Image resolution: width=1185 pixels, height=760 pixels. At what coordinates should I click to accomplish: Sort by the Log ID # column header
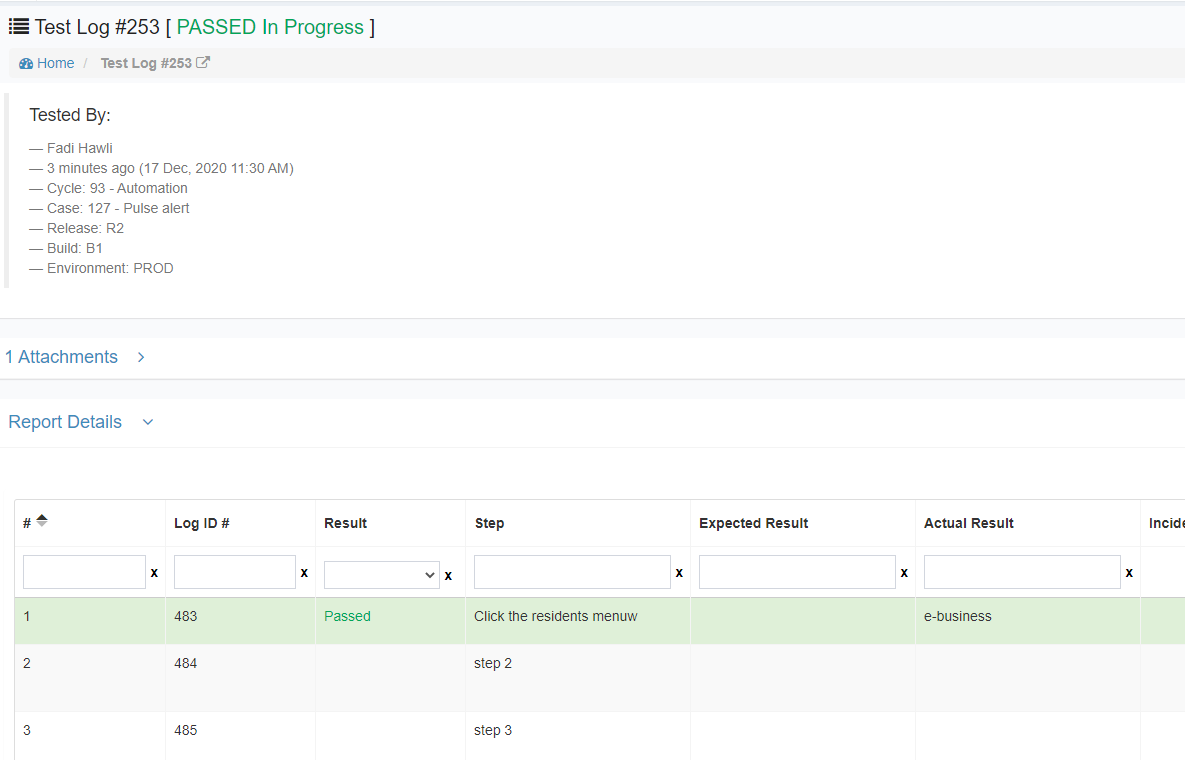tap(202, 524)
